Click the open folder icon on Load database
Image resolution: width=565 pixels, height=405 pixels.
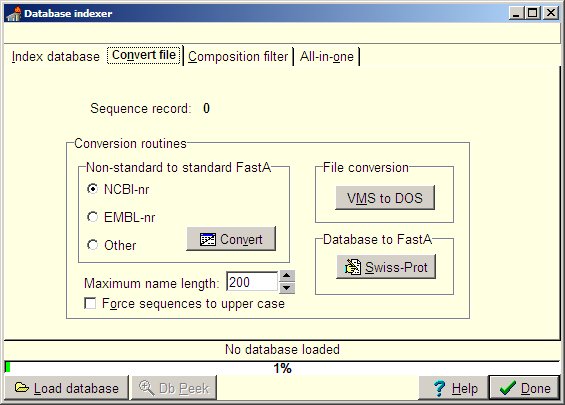pyautogui.click(x=22, y=388)
